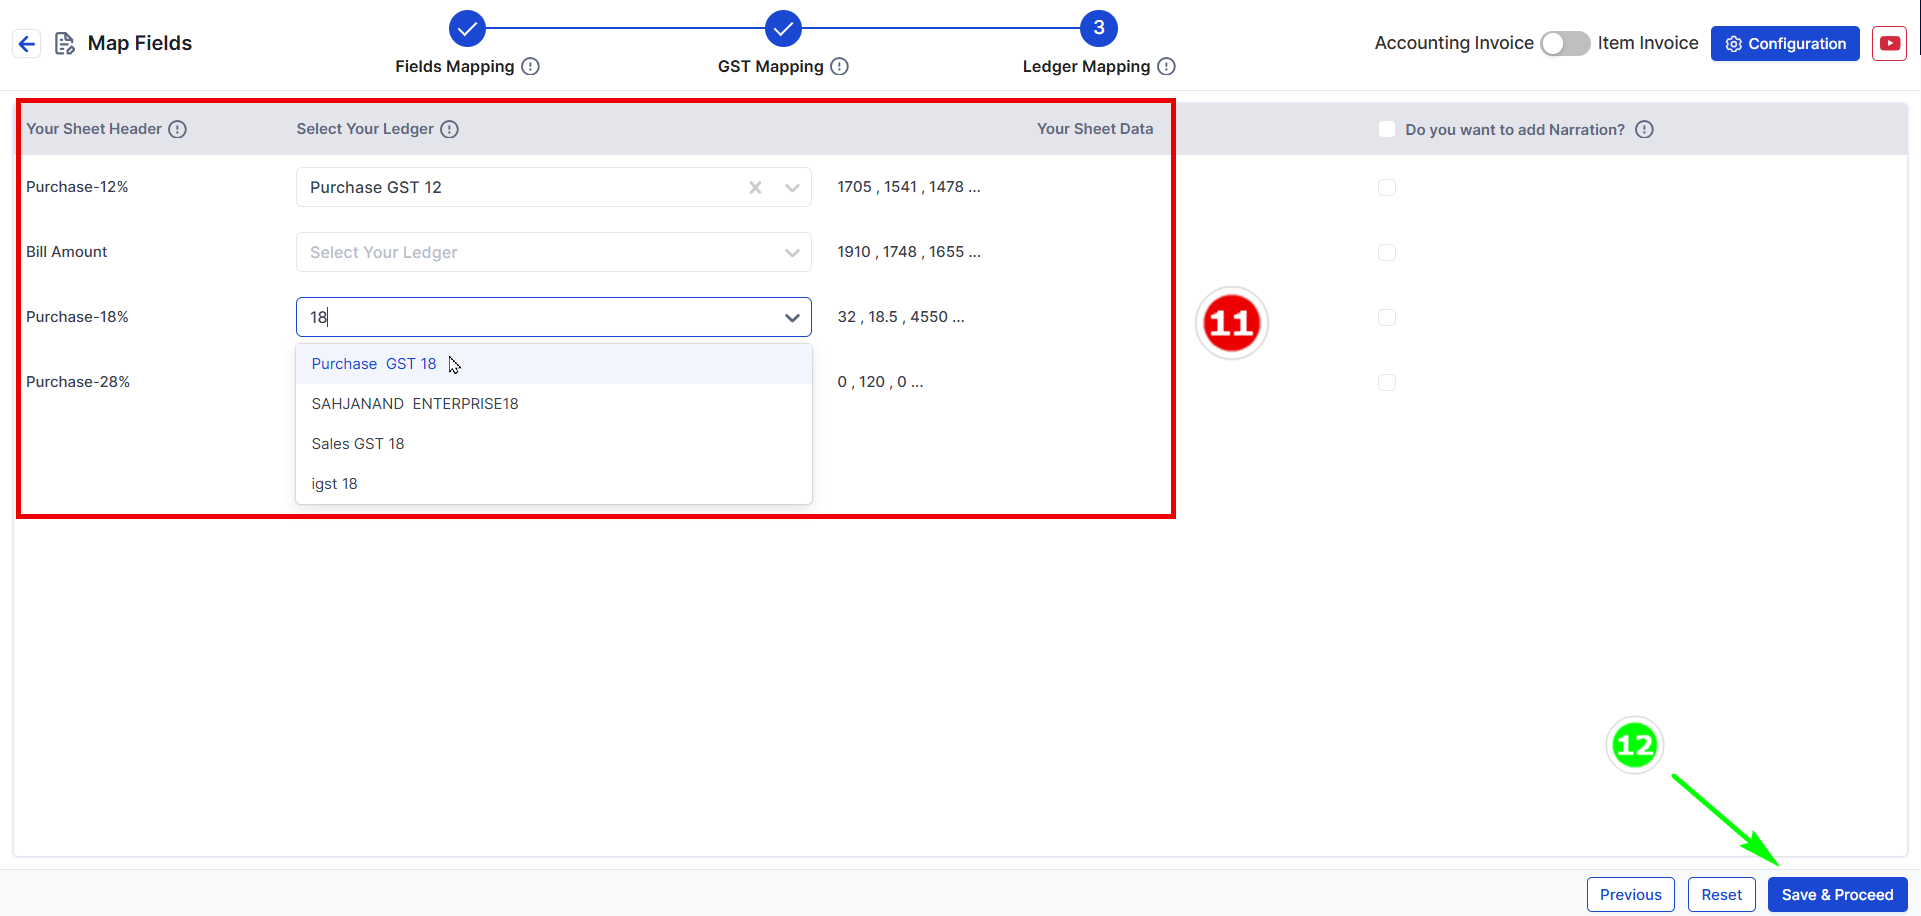Click info icon beside the Narration question
This screenshot has width=1921, height=916.
(1644, 129)
